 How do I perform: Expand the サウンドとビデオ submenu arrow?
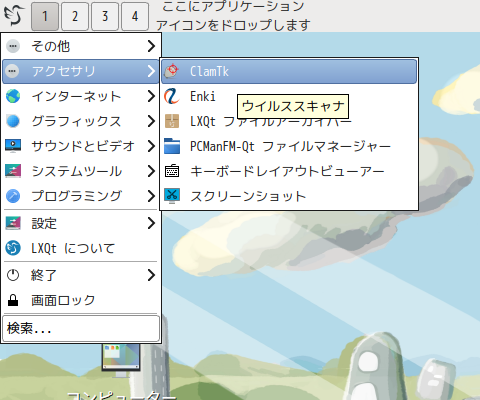click(151, 146)
